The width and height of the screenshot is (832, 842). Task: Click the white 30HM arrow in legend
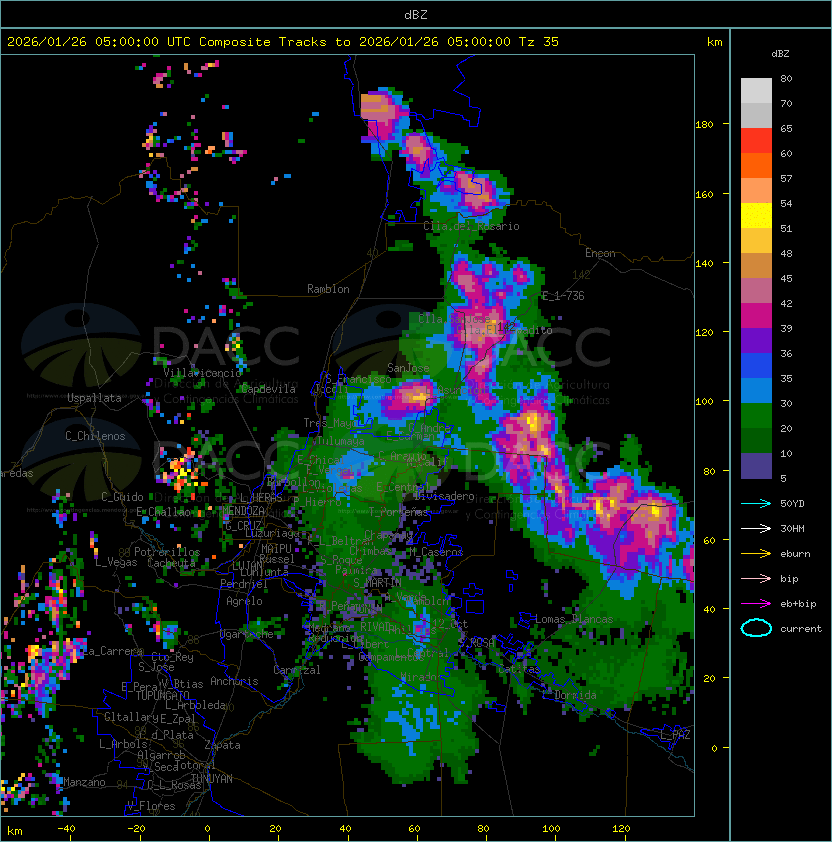click(756, 528)
